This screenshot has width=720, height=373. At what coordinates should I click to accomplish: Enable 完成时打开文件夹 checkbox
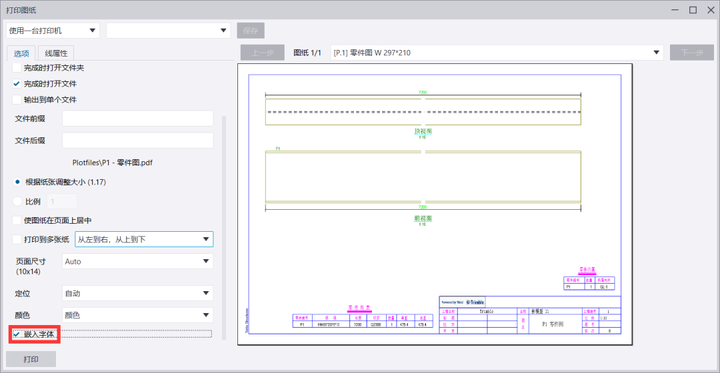coord(17,68)
